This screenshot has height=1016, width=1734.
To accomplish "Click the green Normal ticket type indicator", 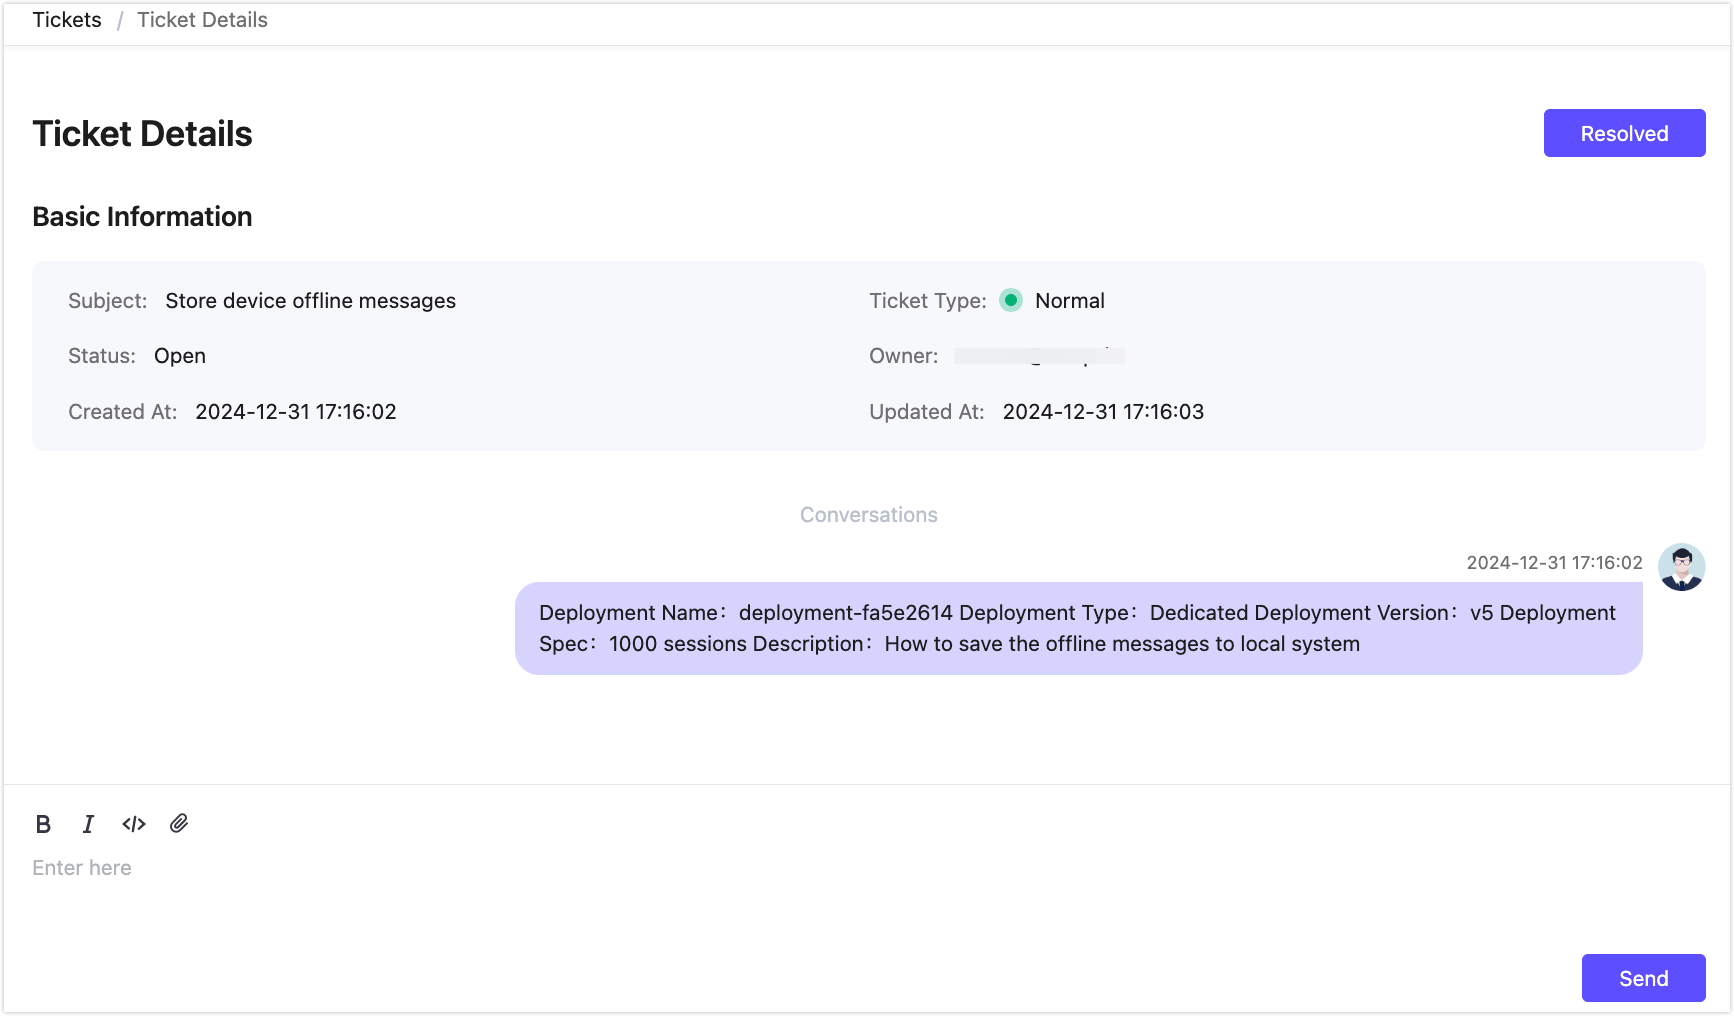I will pos(1011,300).
